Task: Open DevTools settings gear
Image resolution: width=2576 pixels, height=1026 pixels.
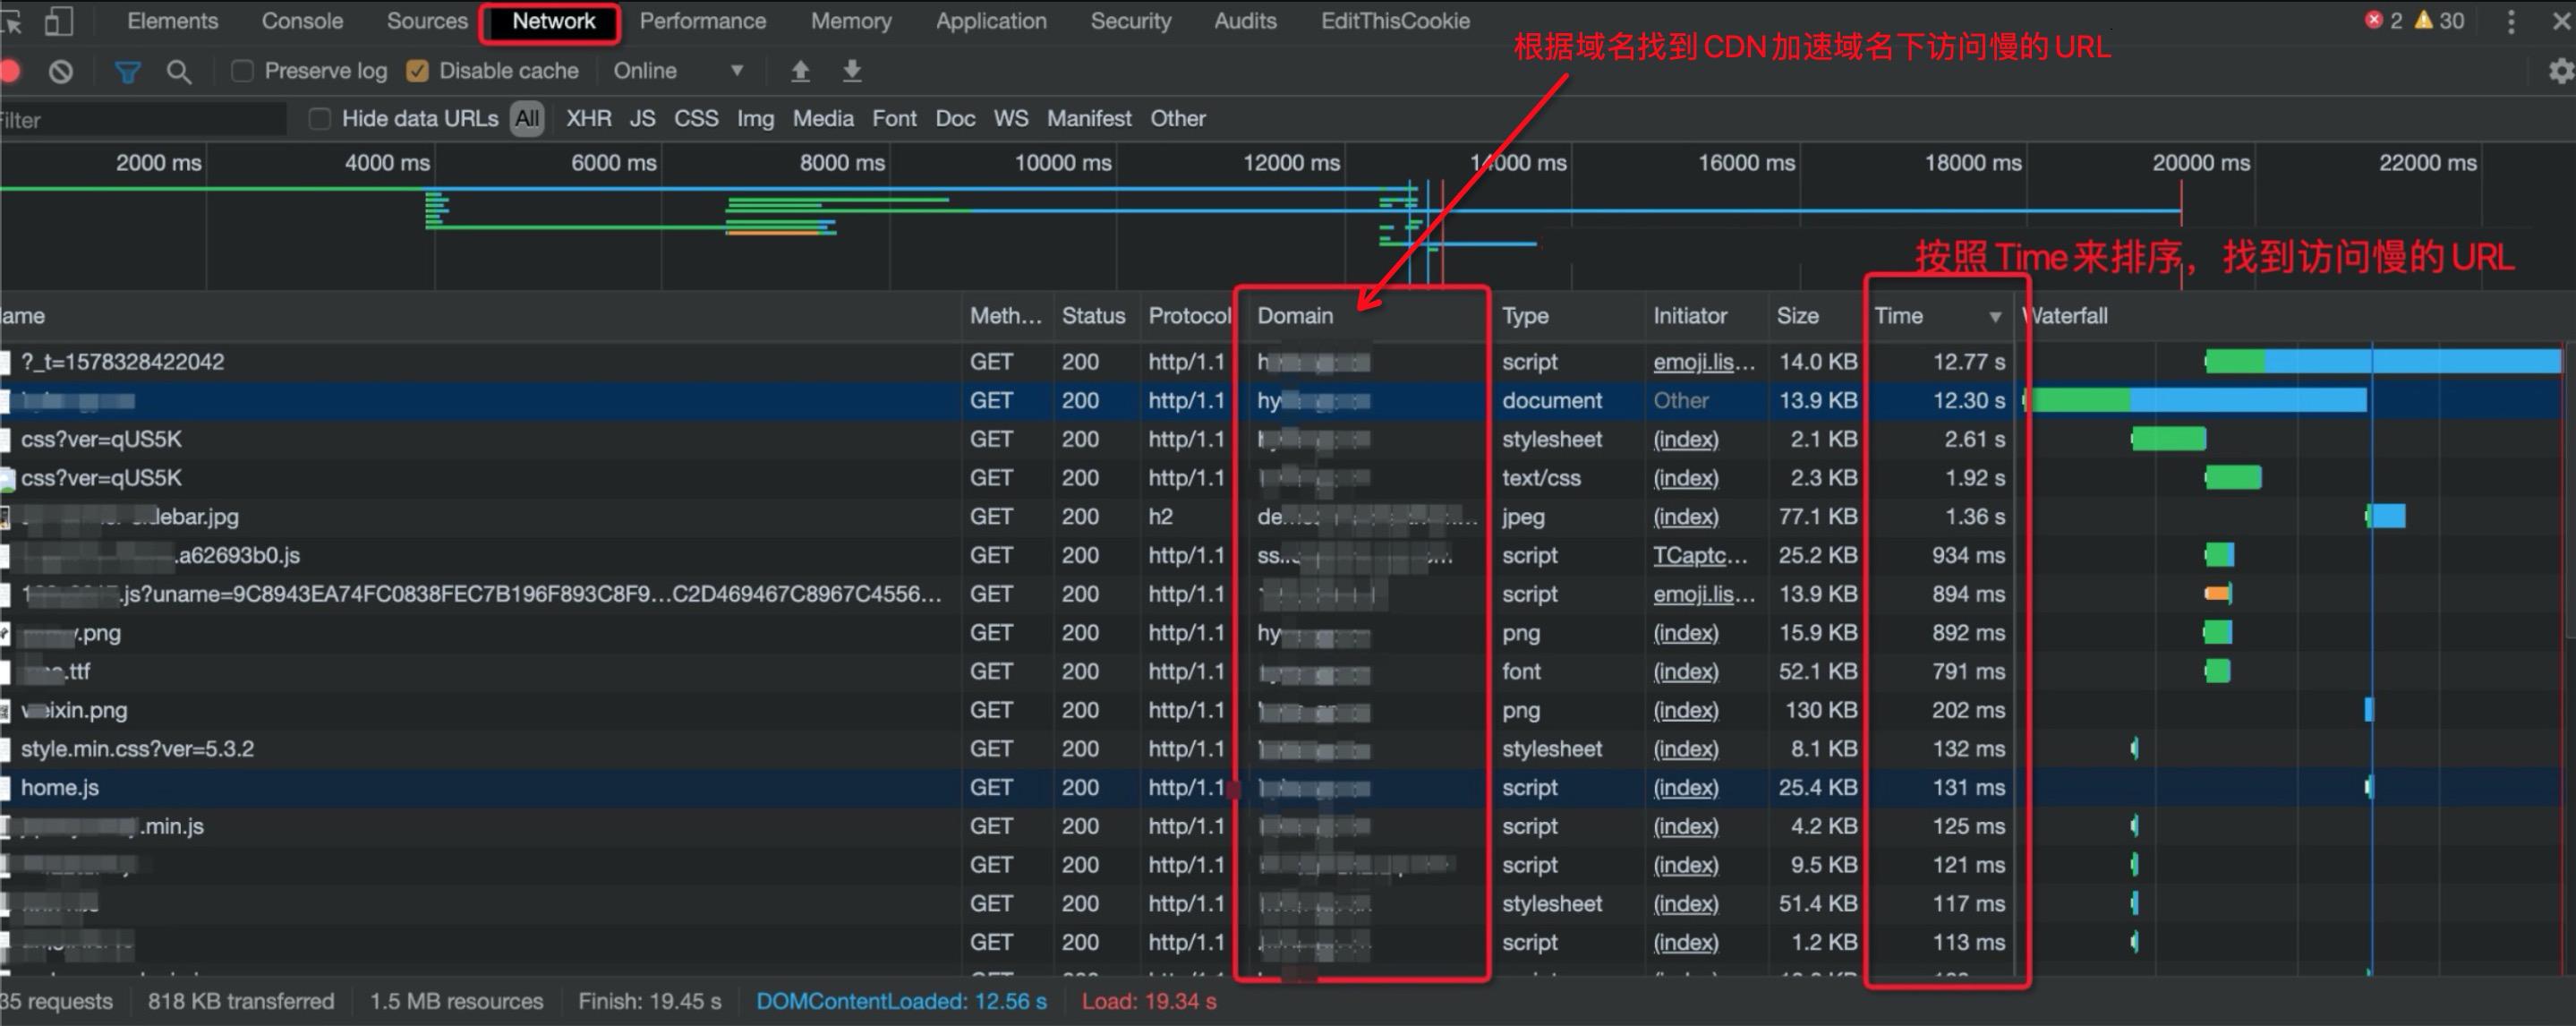Action: (2560, 71)
